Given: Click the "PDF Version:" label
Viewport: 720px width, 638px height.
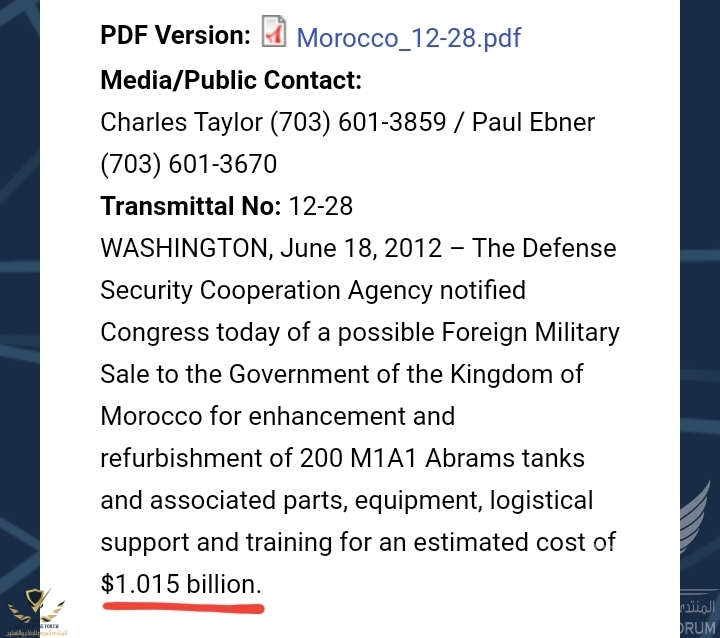Looking at the screenshot, I should [175, 36].
